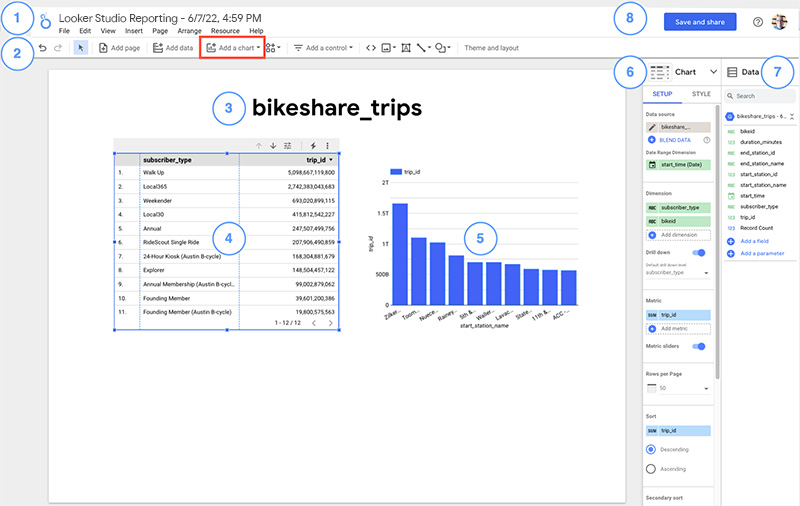This screenshot has height=506, width=800.
Task: Disable the Metric sliders switch
Action: 698,346
